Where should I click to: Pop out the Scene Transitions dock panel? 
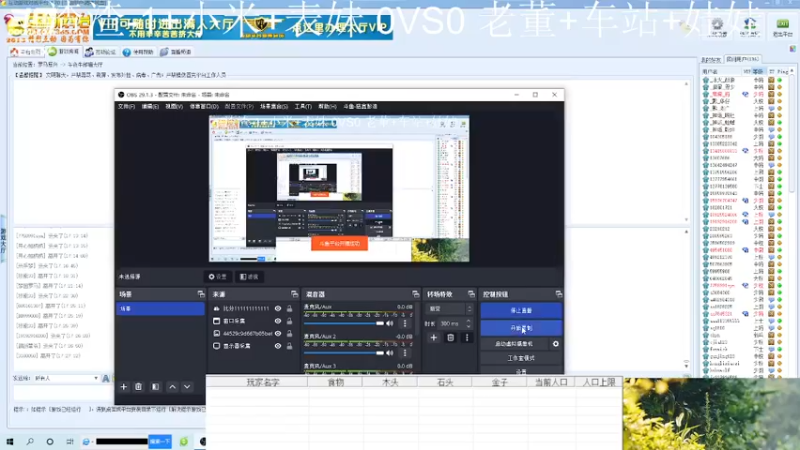coord(471,294)
